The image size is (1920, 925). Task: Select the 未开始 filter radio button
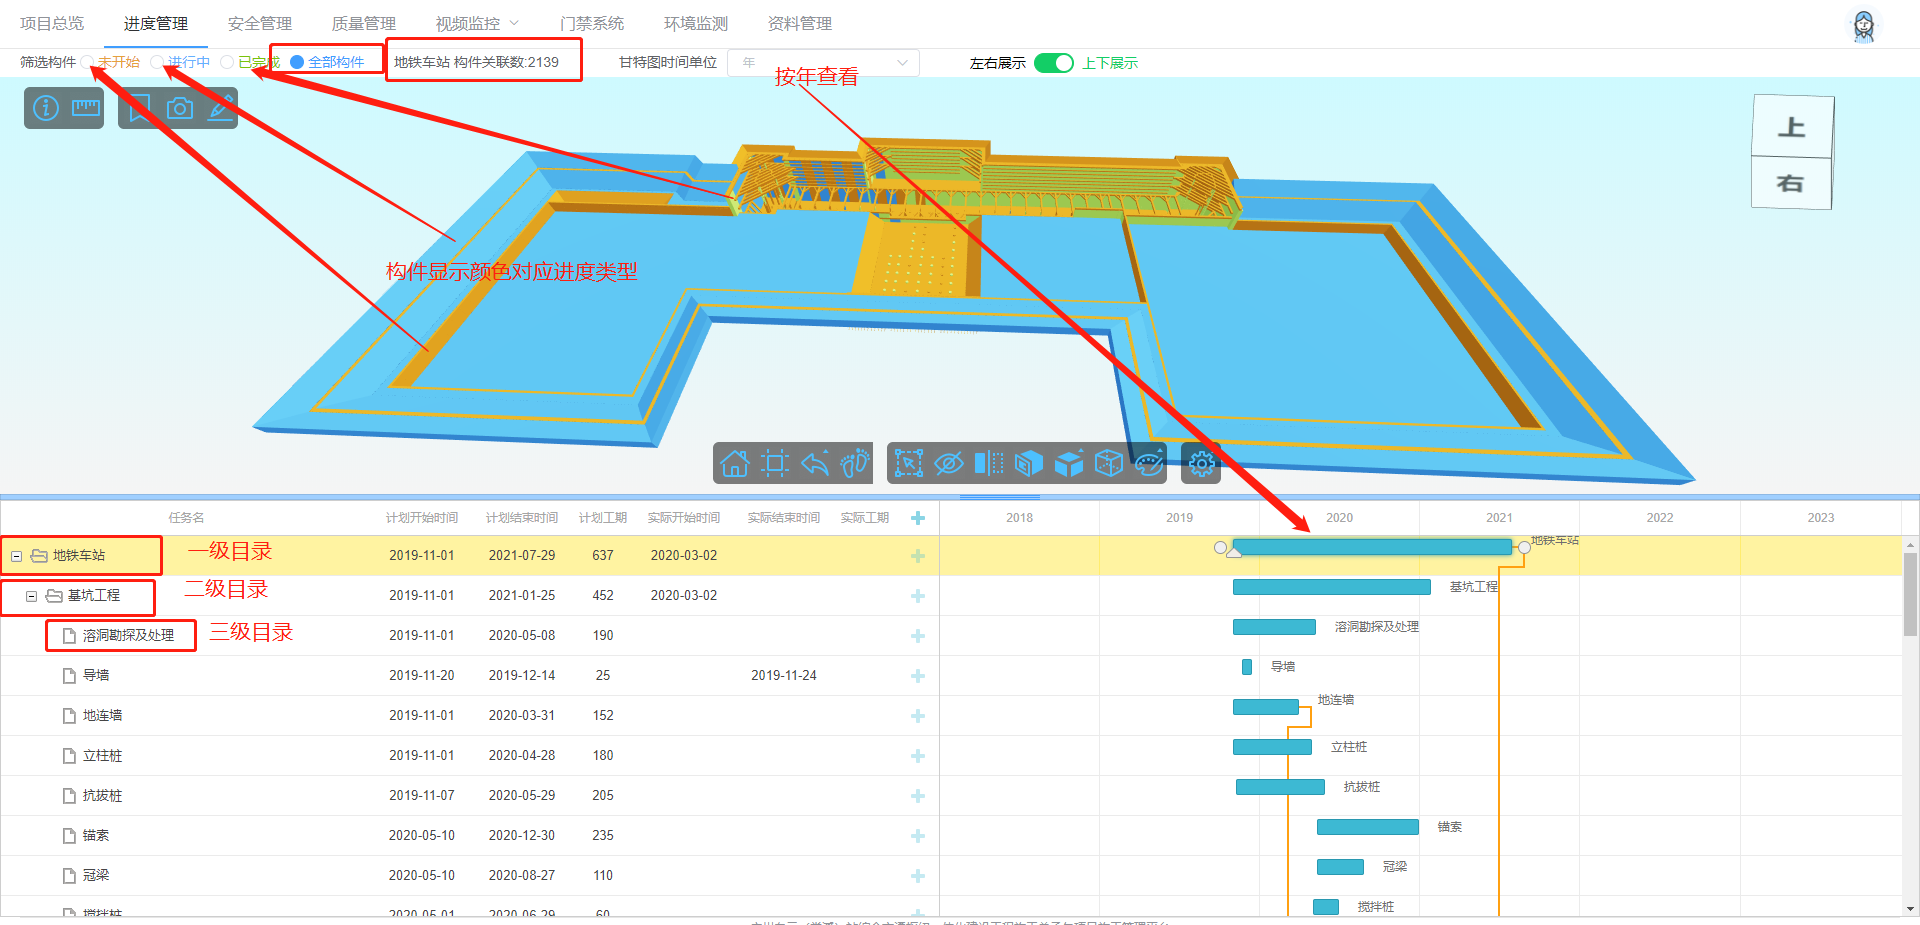click(88, 62)
